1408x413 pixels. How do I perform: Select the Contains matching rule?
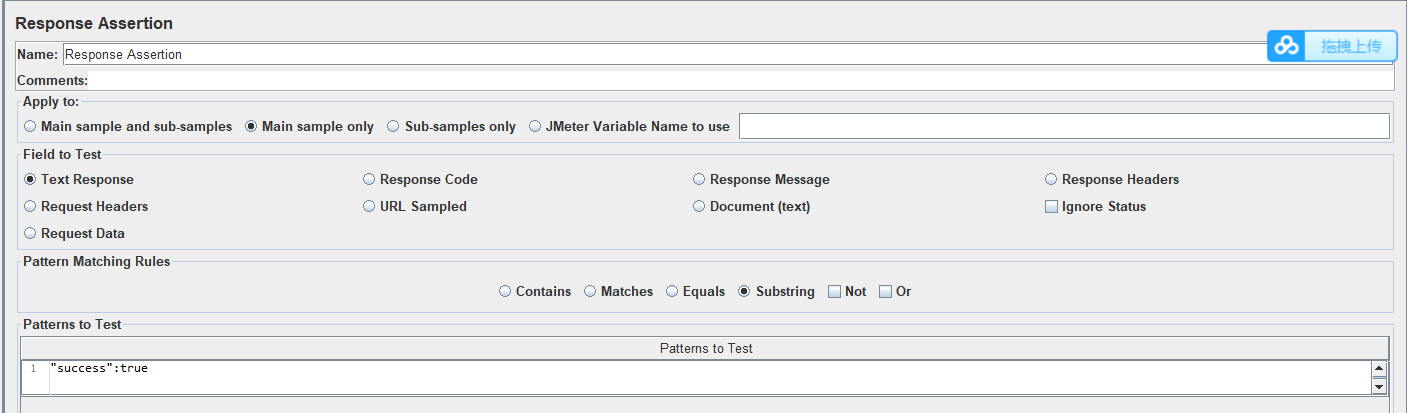point(505,292)
